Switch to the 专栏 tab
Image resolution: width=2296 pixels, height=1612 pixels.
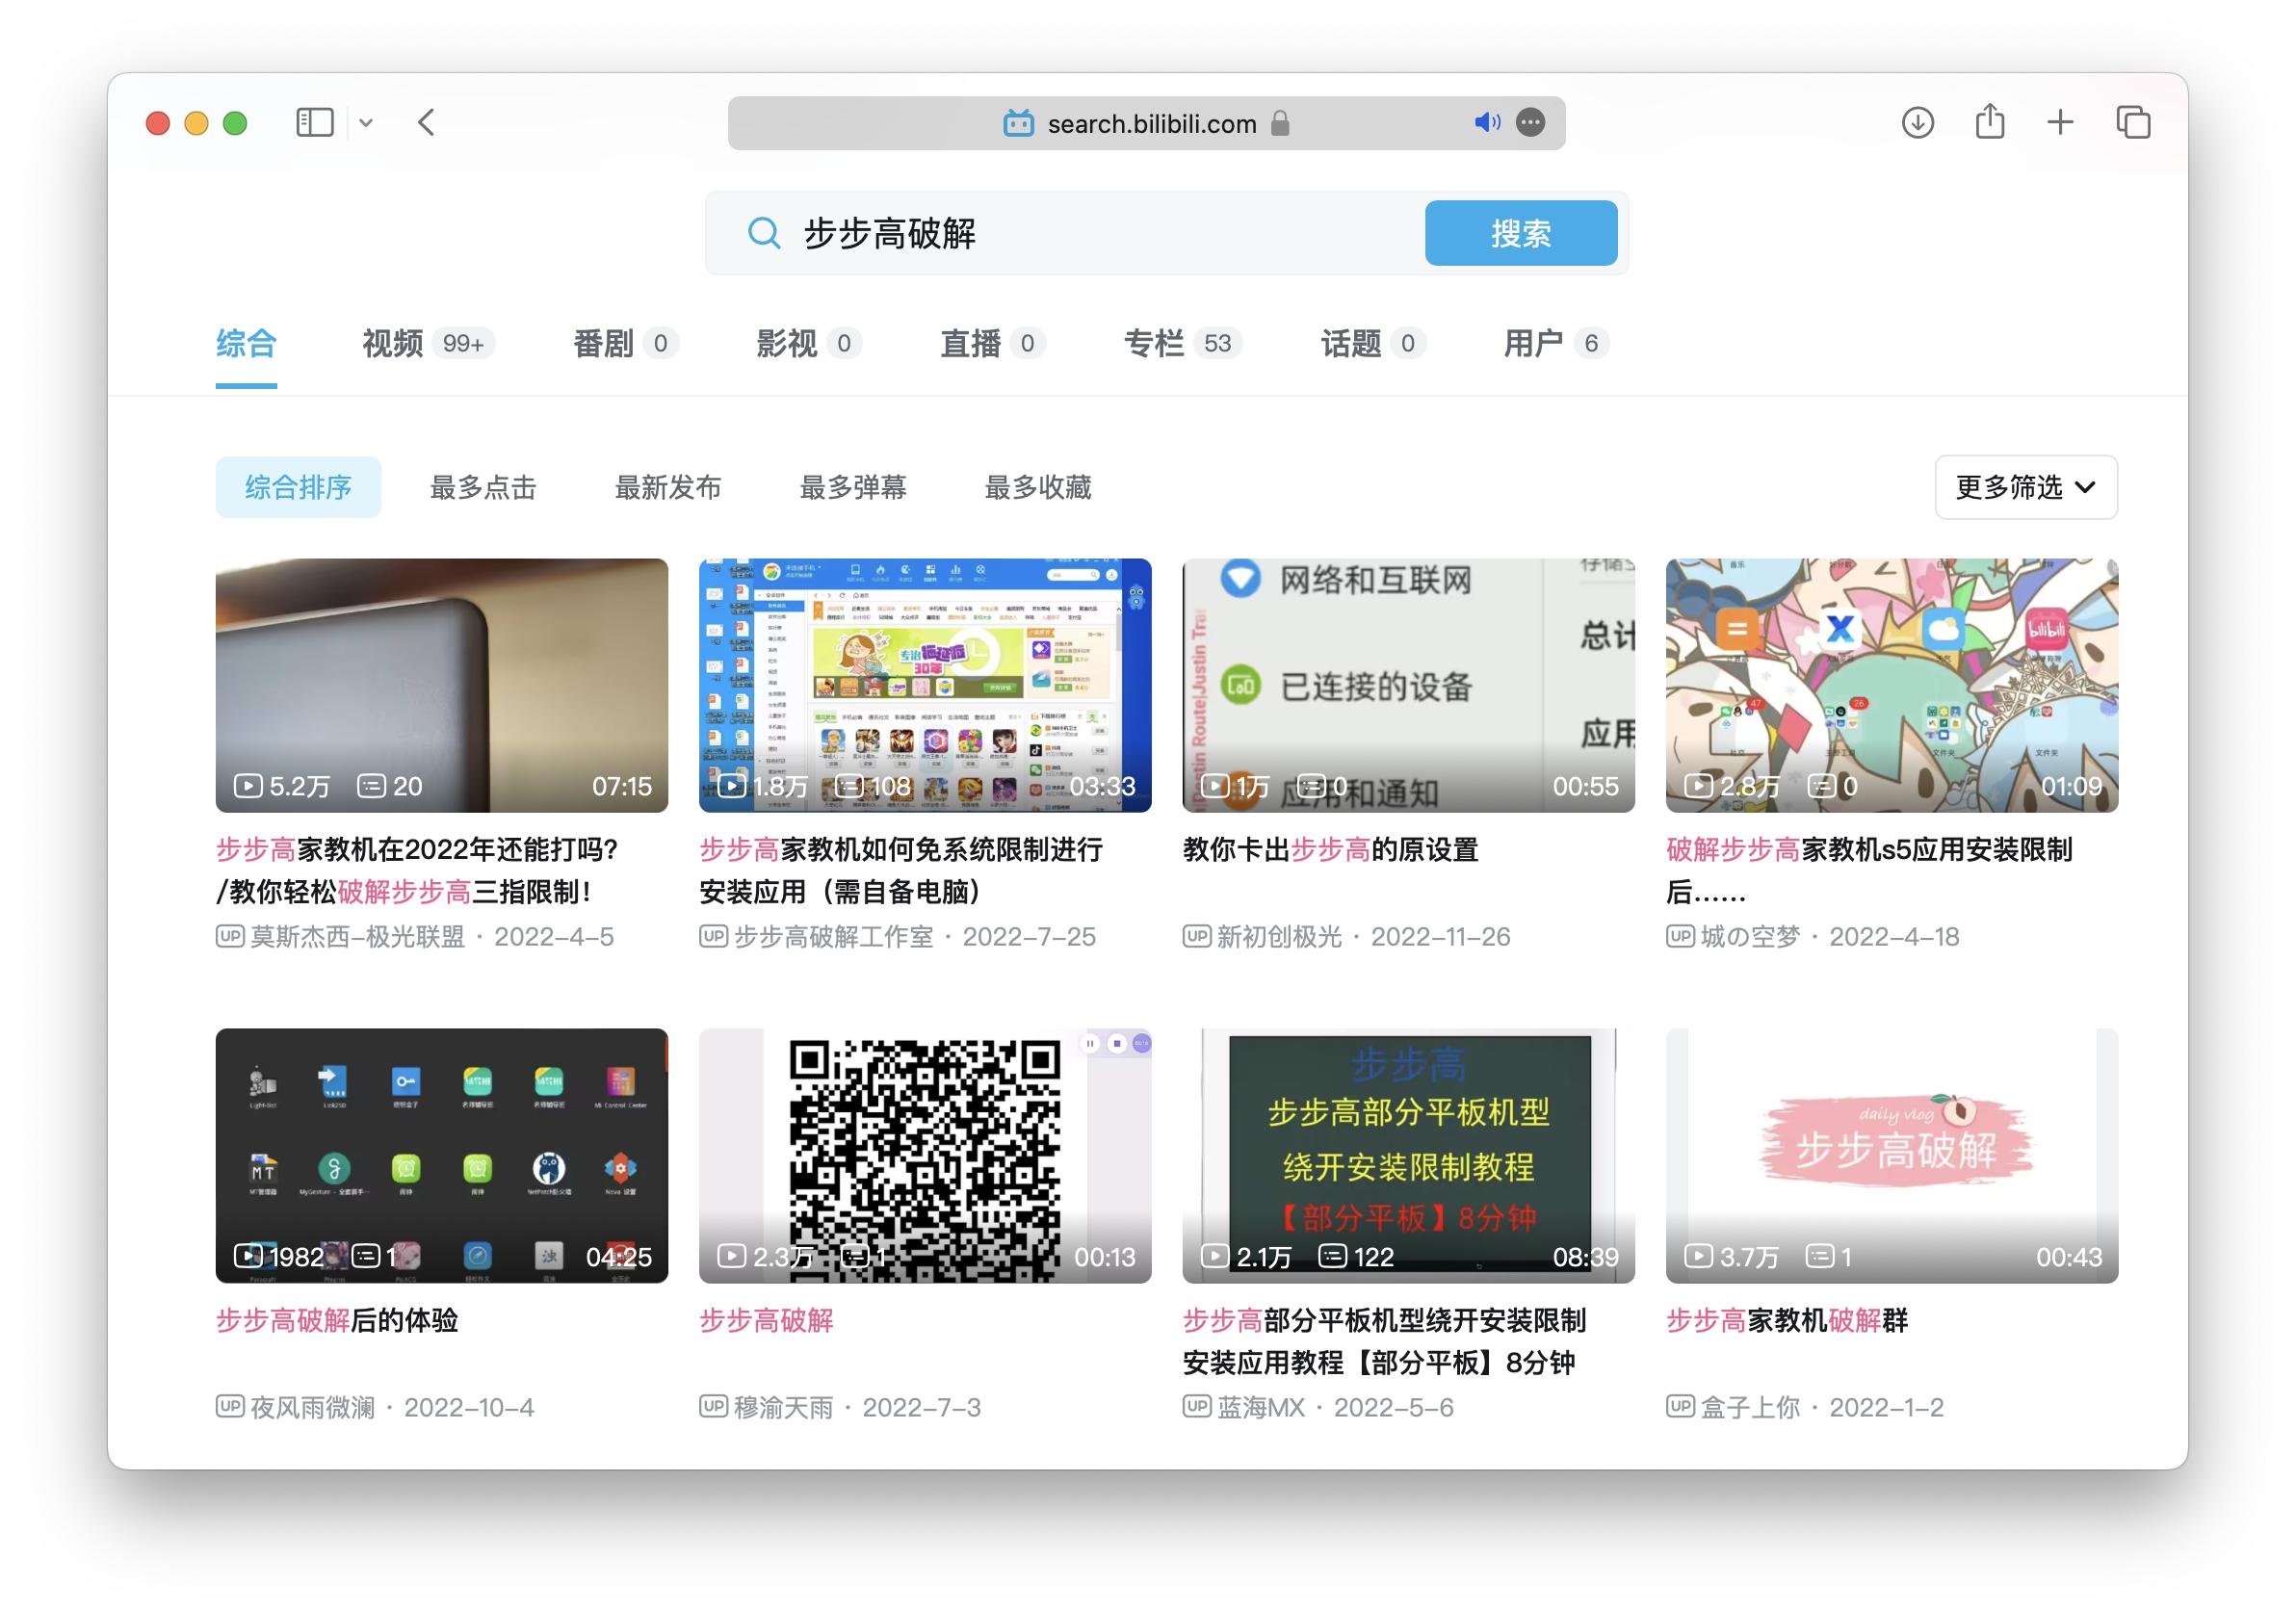[x=1153, y=344]
